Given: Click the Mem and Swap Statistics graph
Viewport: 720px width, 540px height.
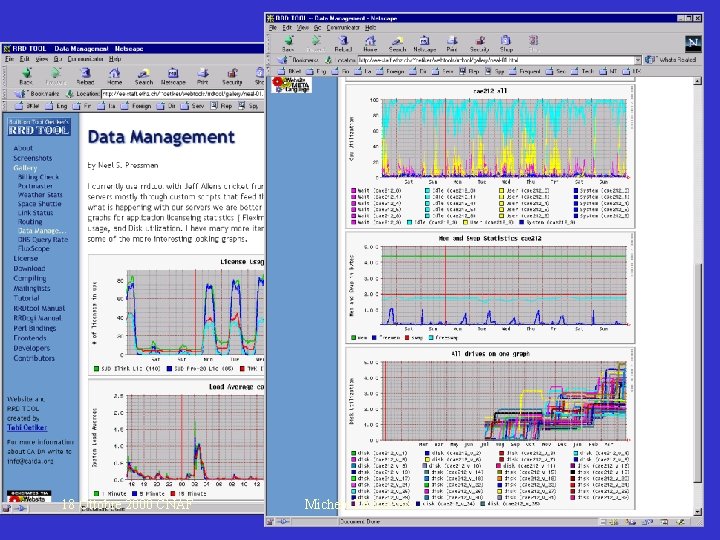Looking at the screenshot, I should [x=490, y=288].
